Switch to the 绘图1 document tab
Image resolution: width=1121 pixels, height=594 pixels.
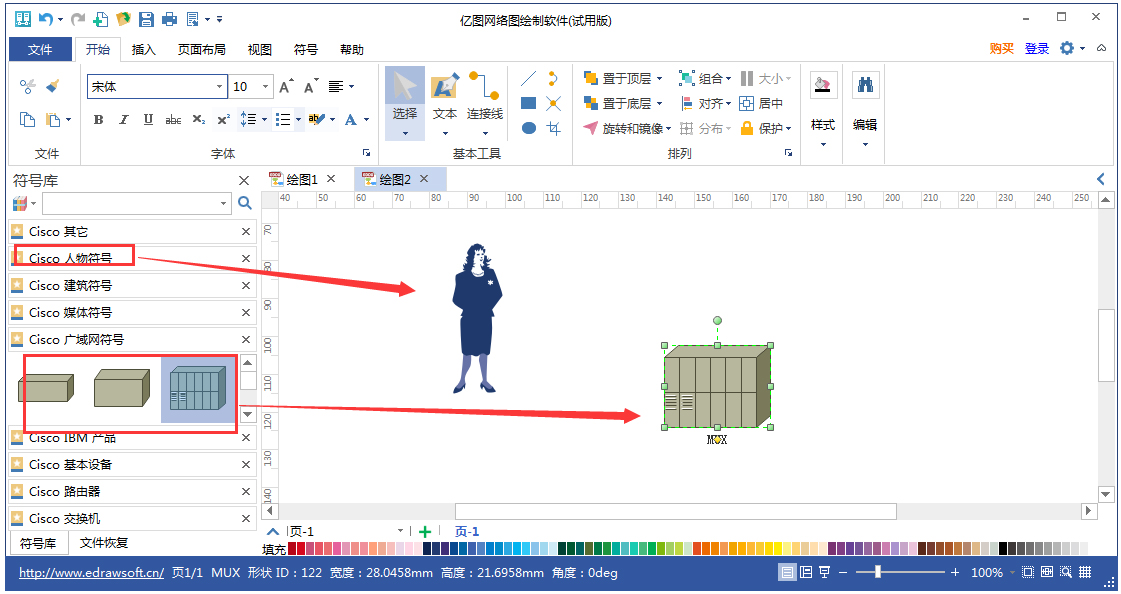pos(302,179)
